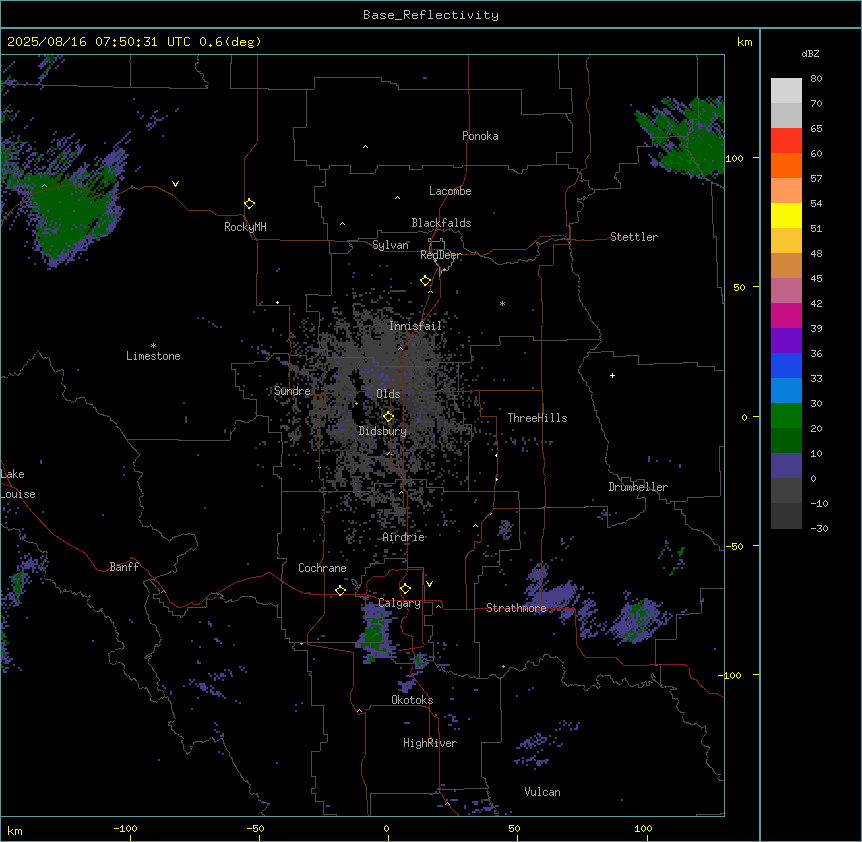Click the light gray swatch between 80 and 70

[786, 91]
